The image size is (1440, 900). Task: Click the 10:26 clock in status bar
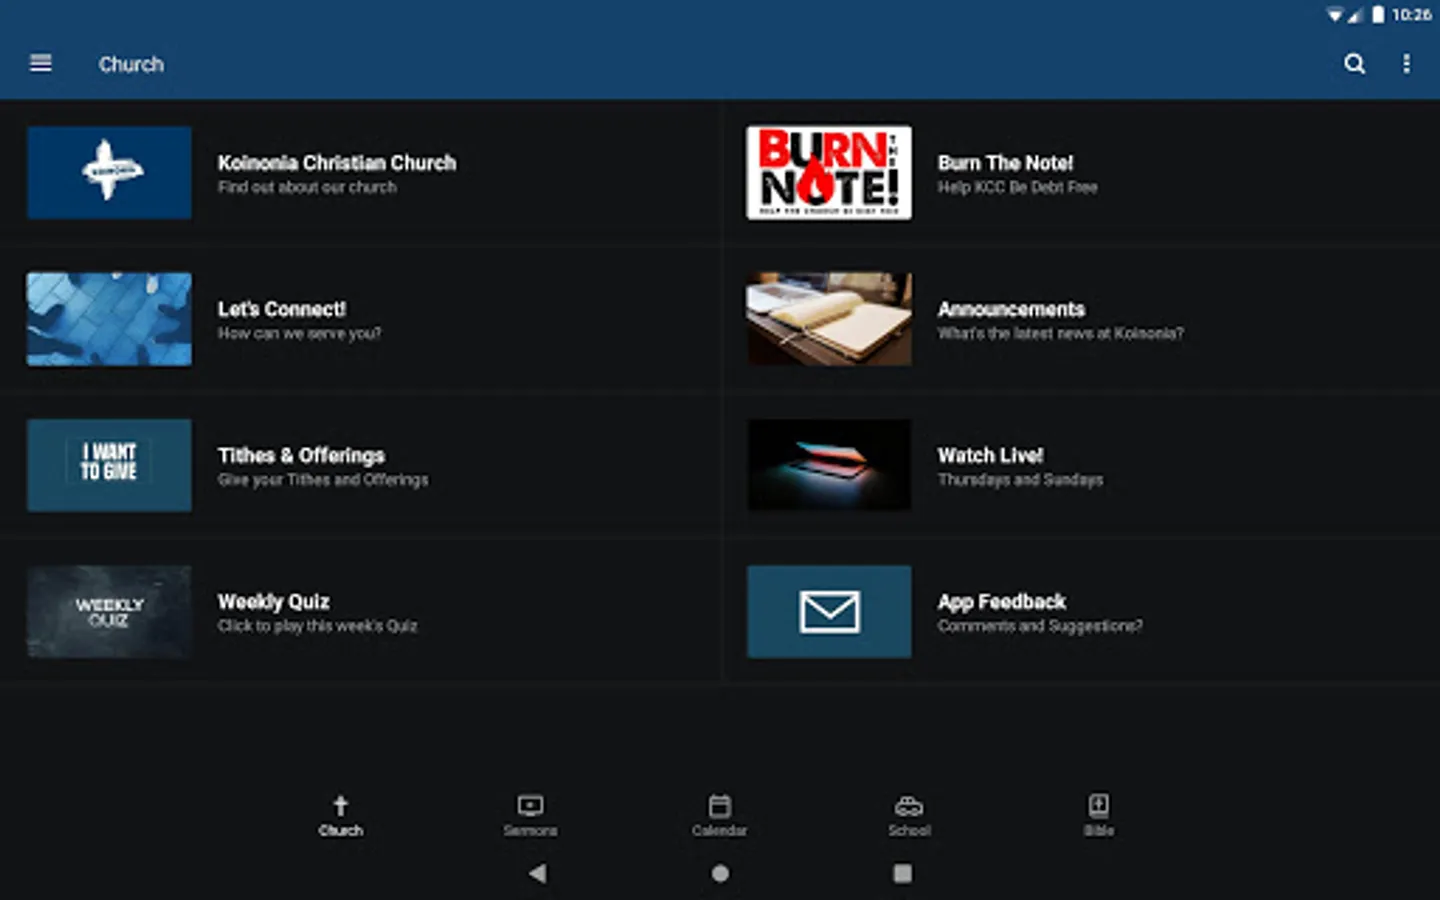click(x=1411, y=15)
